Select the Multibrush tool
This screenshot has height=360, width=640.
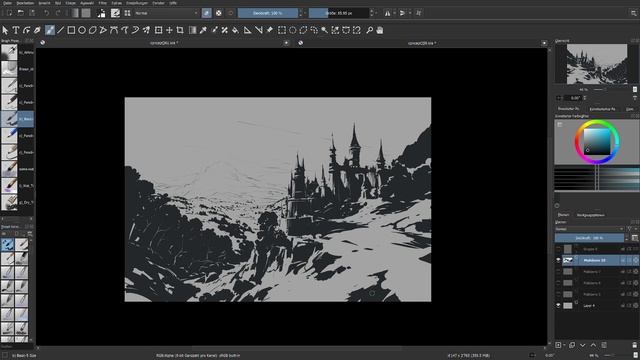147,30
